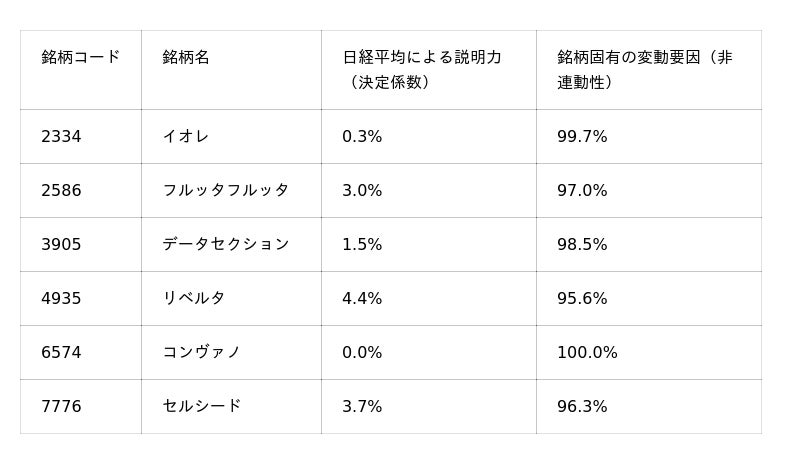Click the 1.5% value cell
The image size is (800, 464).
tap(362, 245)
